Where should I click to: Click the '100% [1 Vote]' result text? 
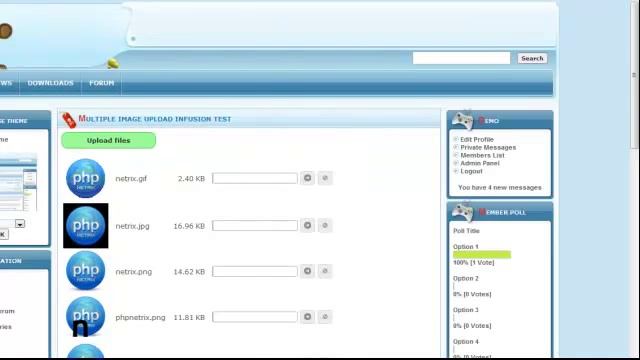(473, 262)
